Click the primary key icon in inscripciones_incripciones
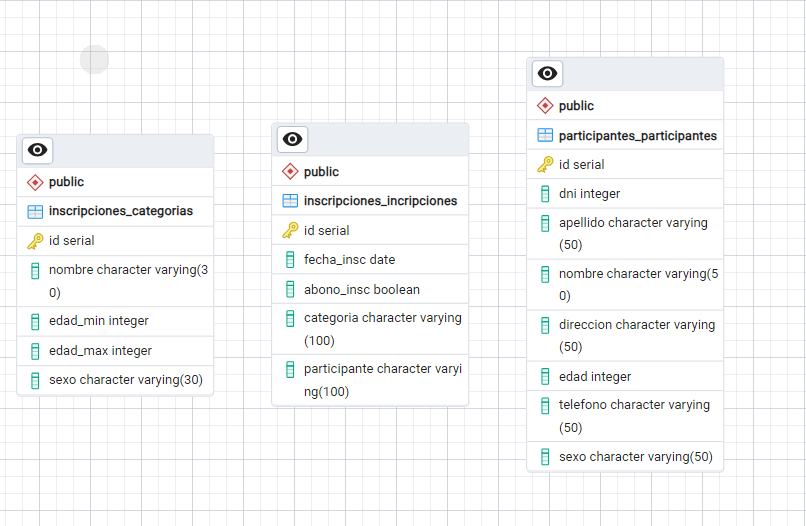 click(290, 230)
